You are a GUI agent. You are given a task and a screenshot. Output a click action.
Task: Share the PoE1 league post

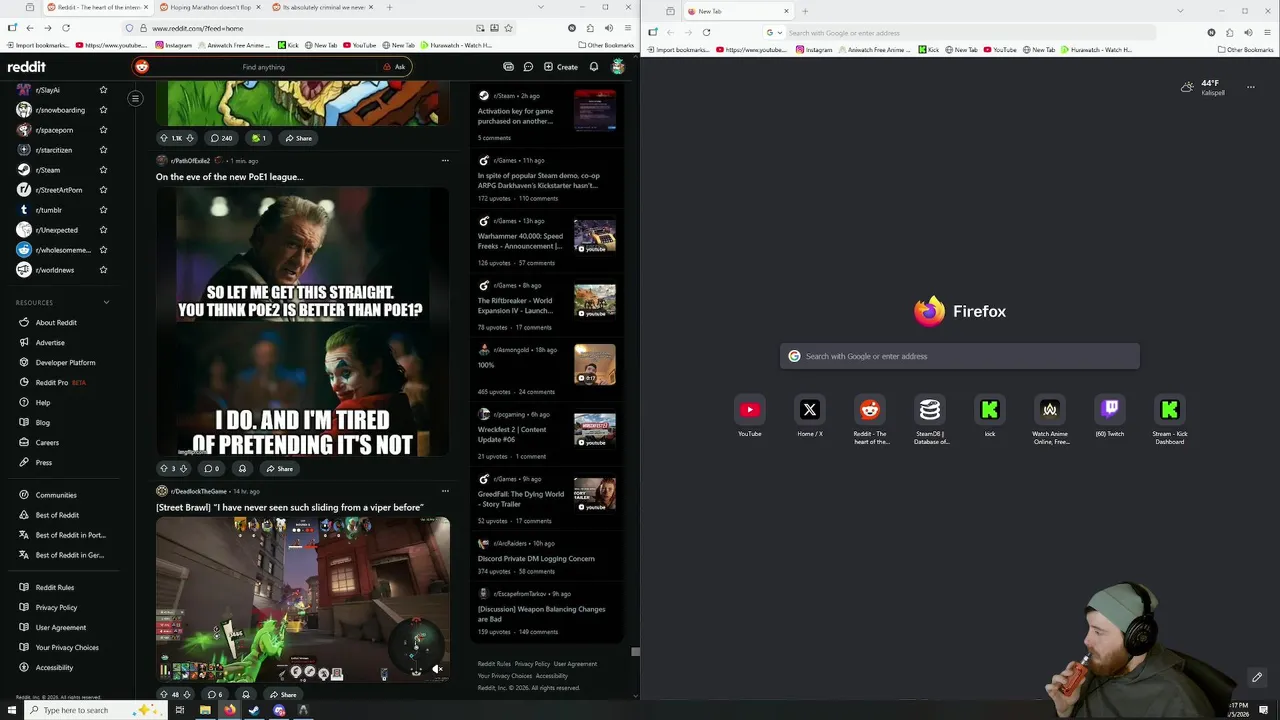pos(279,468)
